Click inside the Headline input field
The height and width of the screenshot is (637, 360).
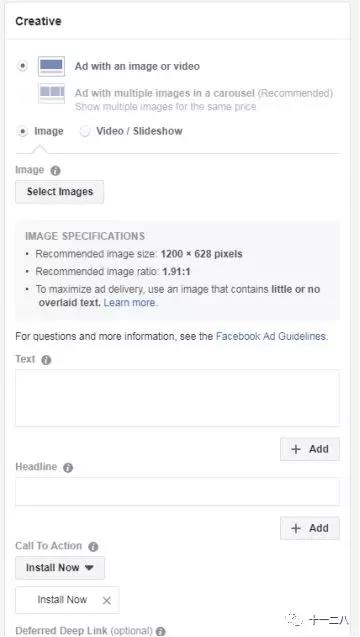[x=177, y=492]
